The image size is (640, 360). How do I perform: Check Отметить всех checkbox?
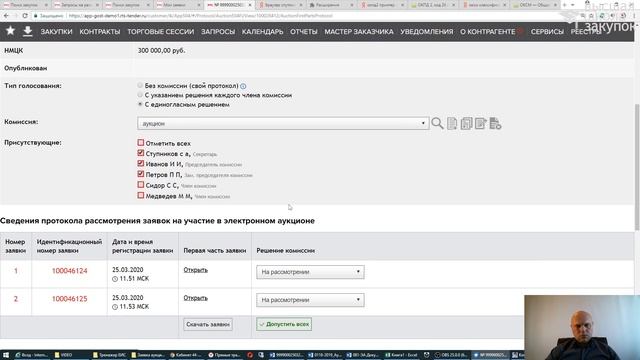click(x=141, y=143)
